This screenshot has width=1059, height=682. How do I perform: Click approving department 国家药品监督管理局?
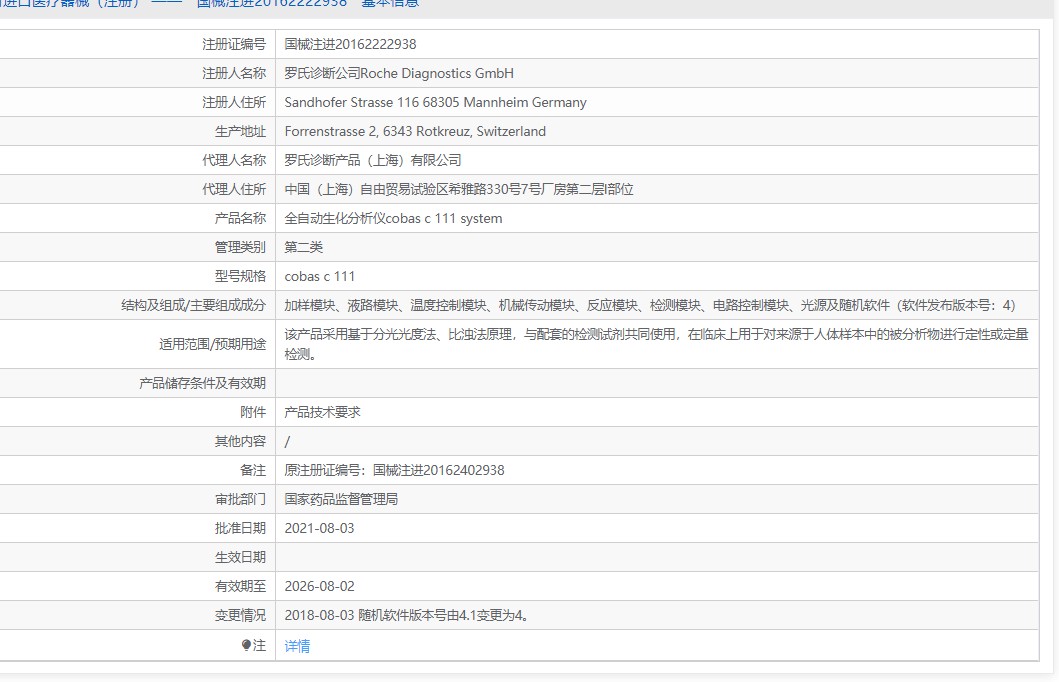[341, 499]
